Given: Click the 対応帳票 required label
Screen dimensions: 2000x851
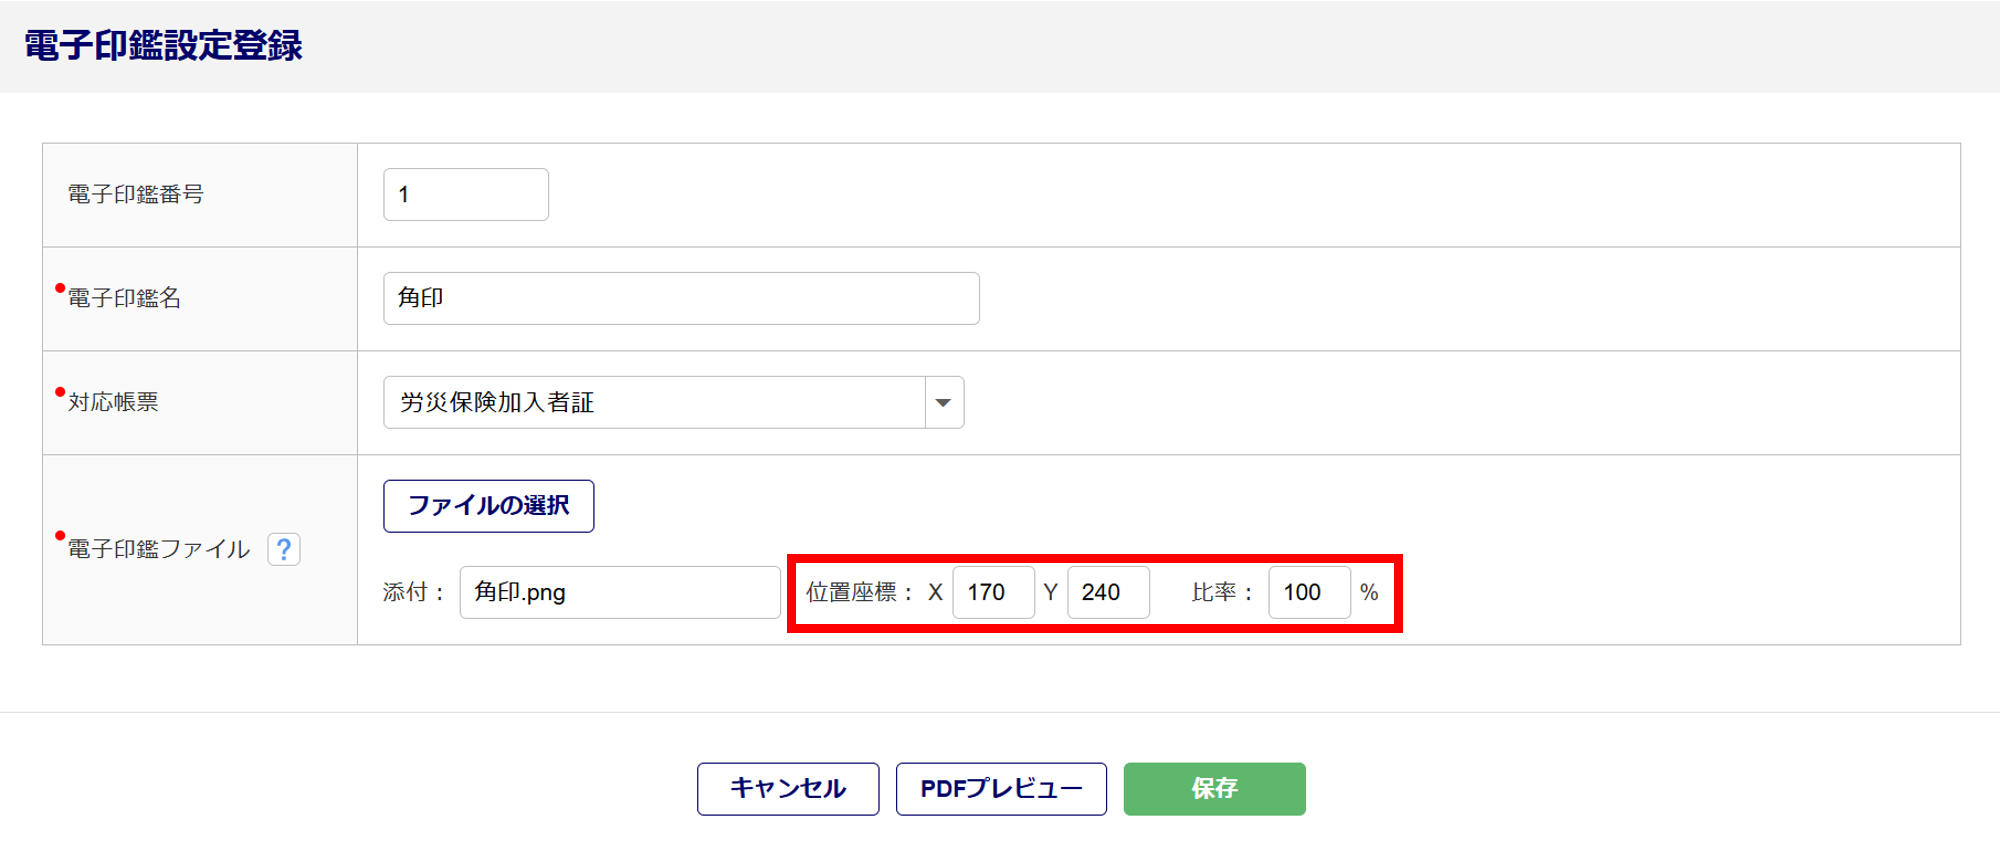Looking at the screenshot, I should tap(113, 403).
